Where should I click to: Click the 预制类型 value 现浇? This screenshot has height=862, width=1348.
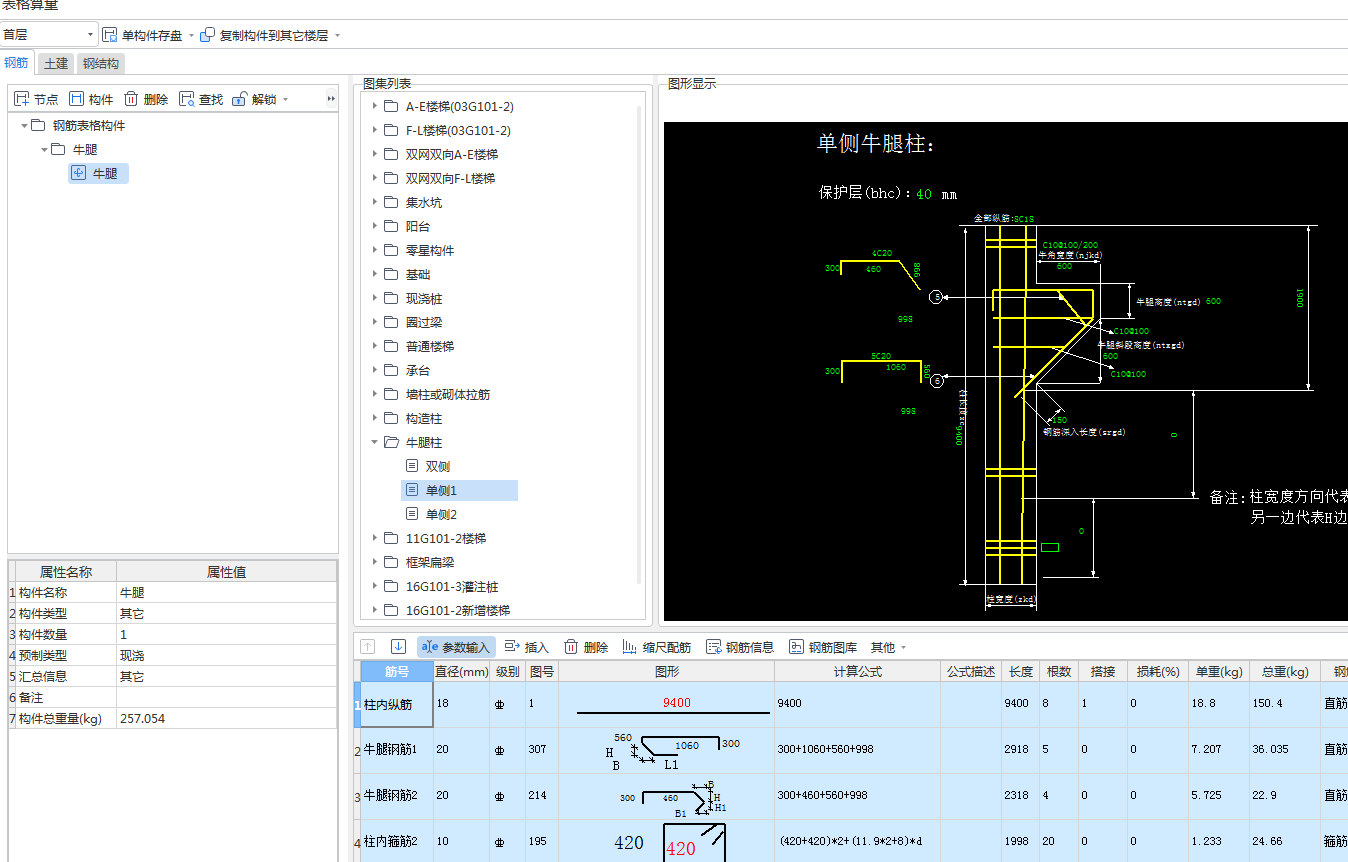226,656
